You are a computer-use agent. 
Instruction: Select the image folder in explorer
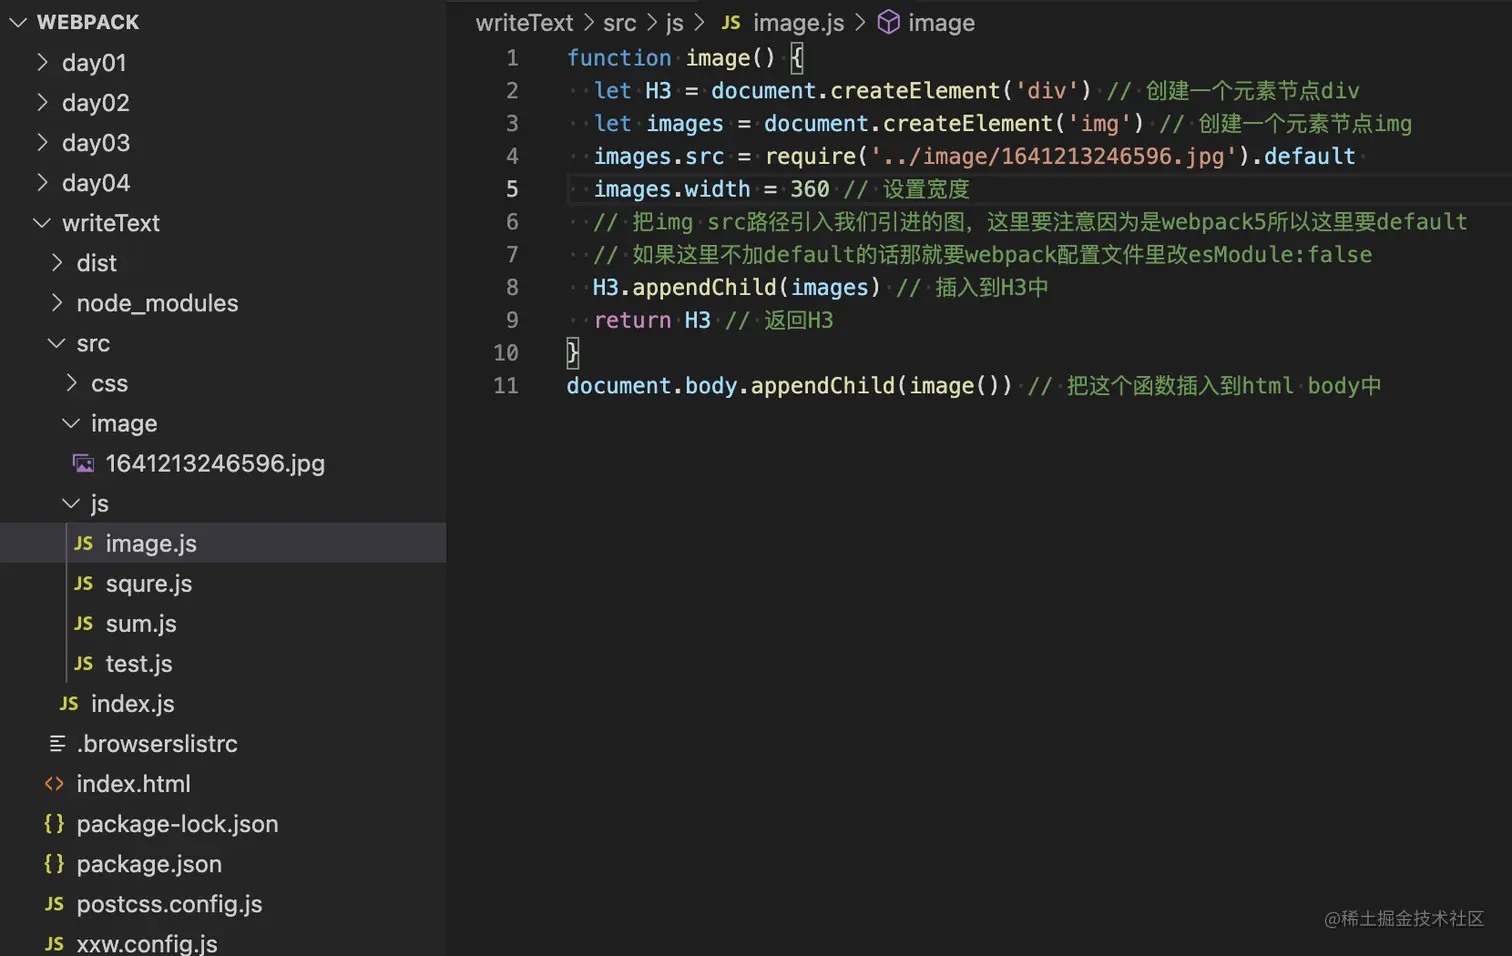[x=124, y=423]
